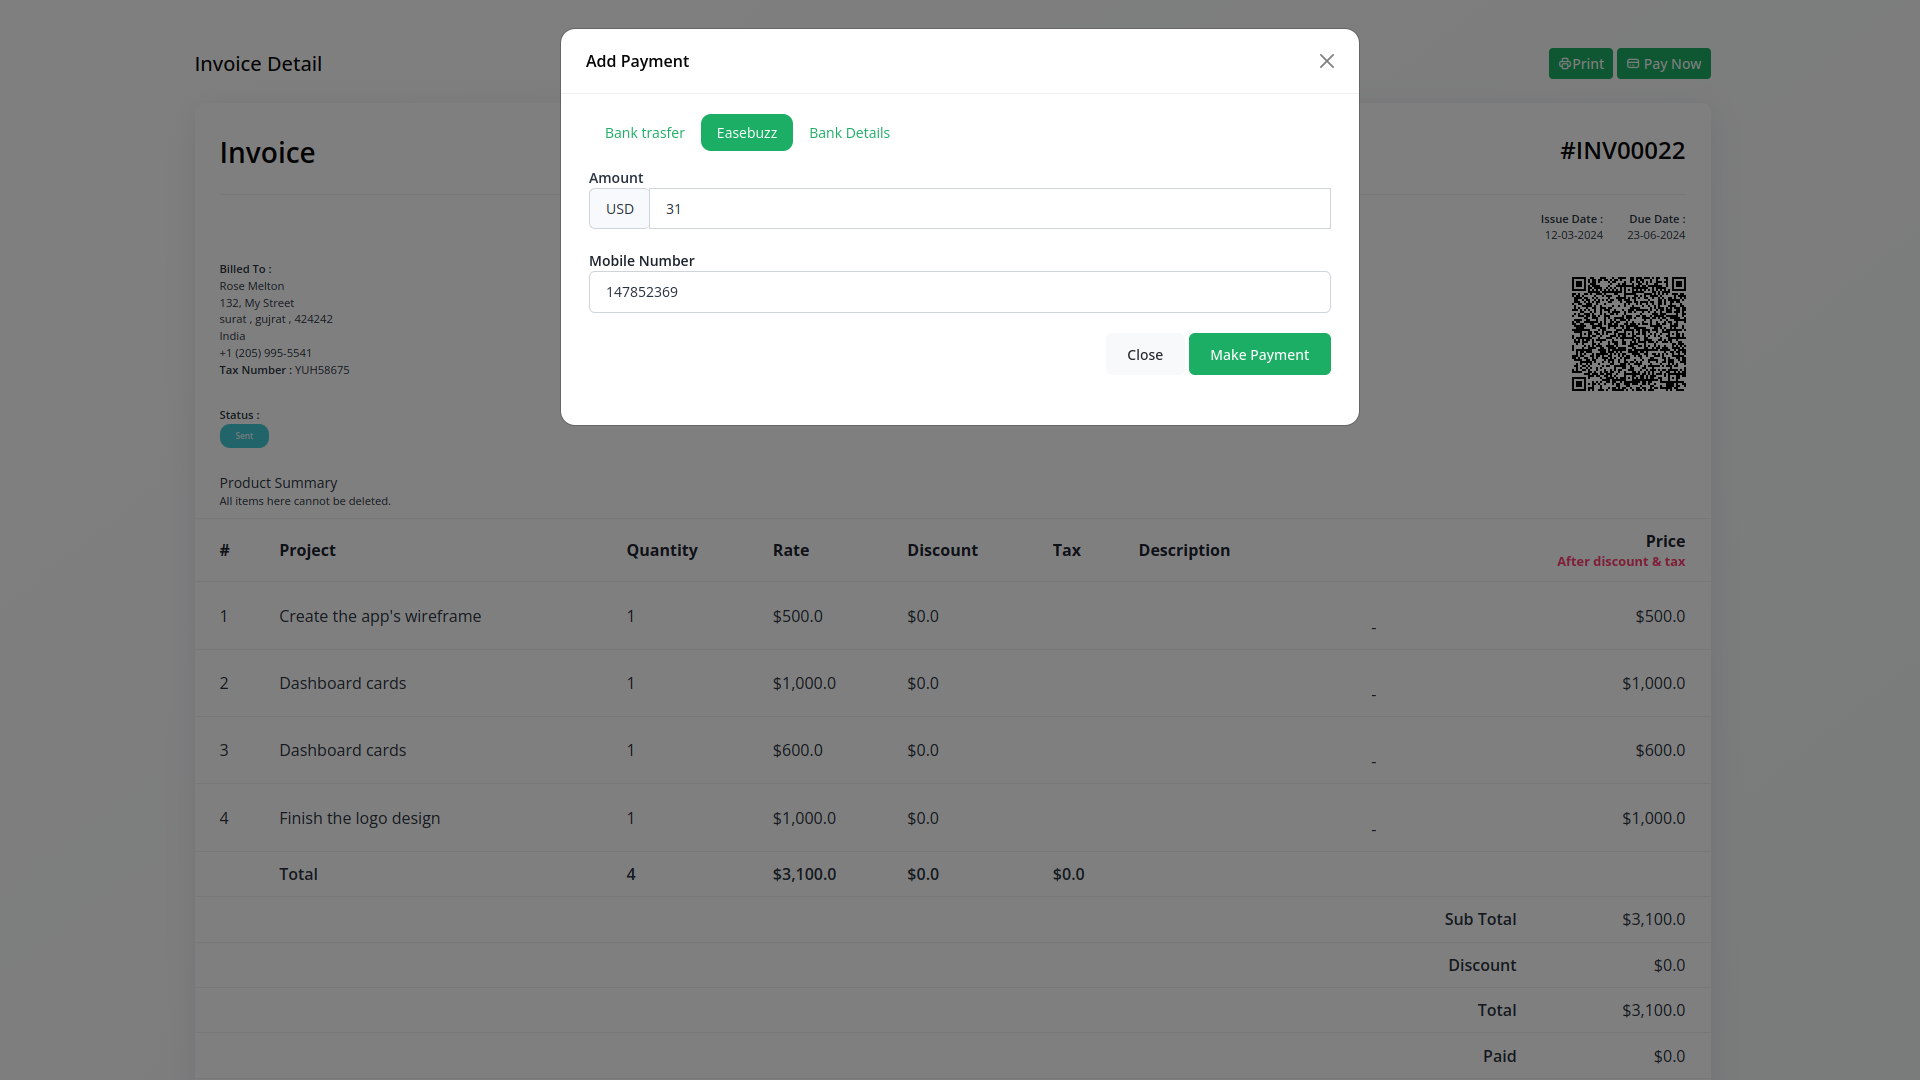
Task: Click the Sent status badge
Action: coord(244,436)
